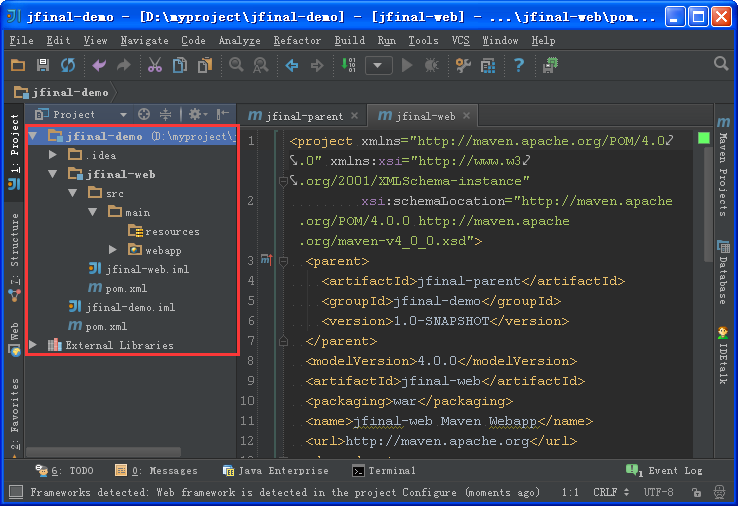The image size is (738, 506).
Task: Toggle the Maven Projects side panel
Action: [723, 167]
